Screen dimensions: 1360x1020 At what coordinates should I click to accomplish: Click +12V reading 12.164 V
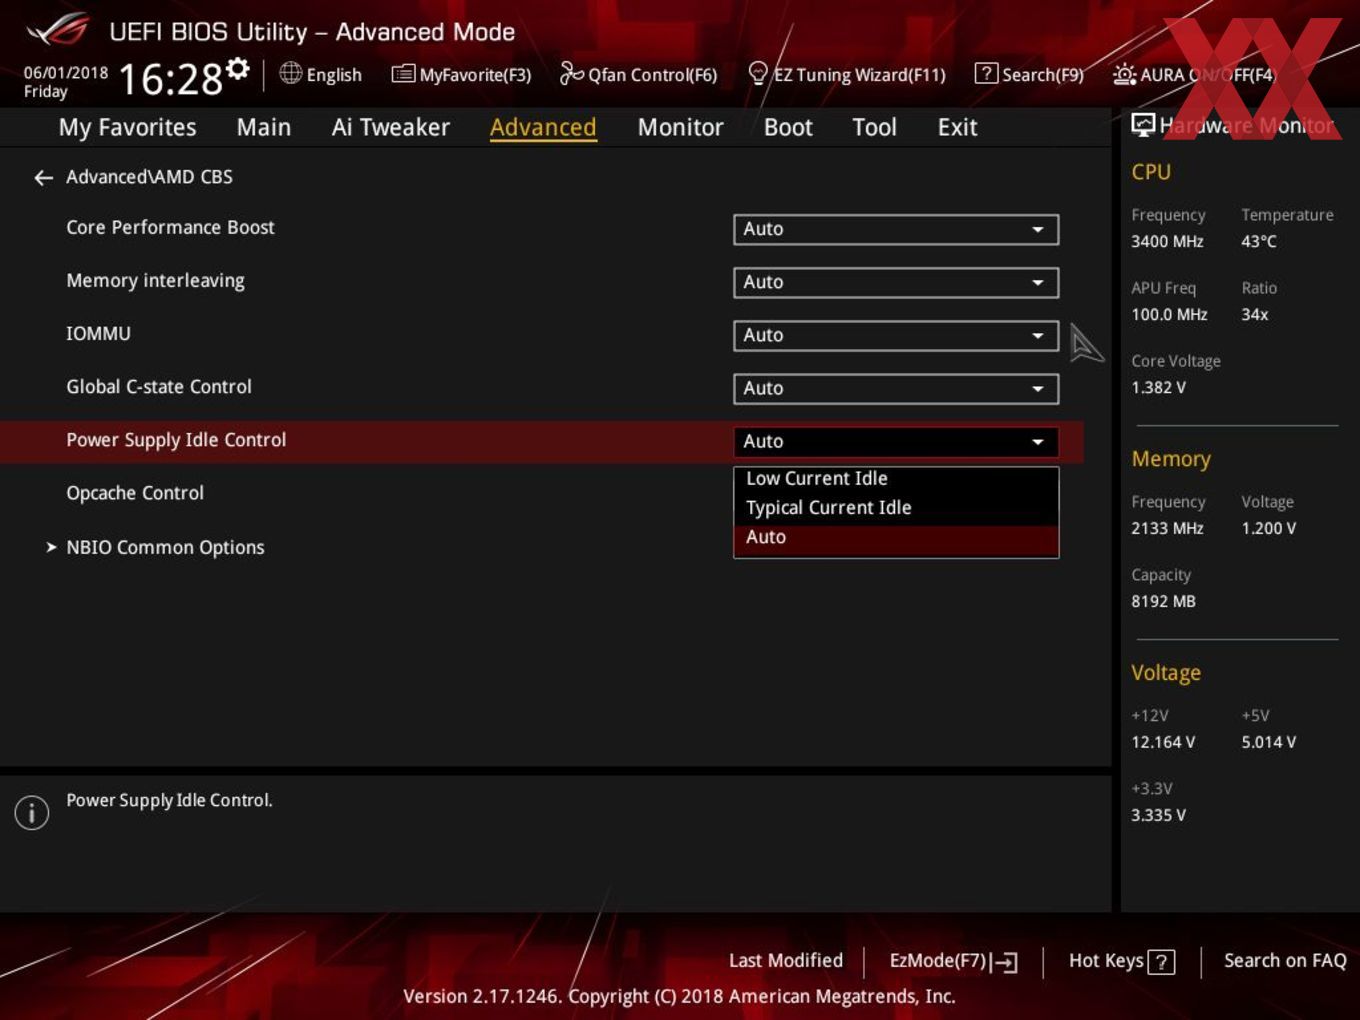tap(1163, 743)
